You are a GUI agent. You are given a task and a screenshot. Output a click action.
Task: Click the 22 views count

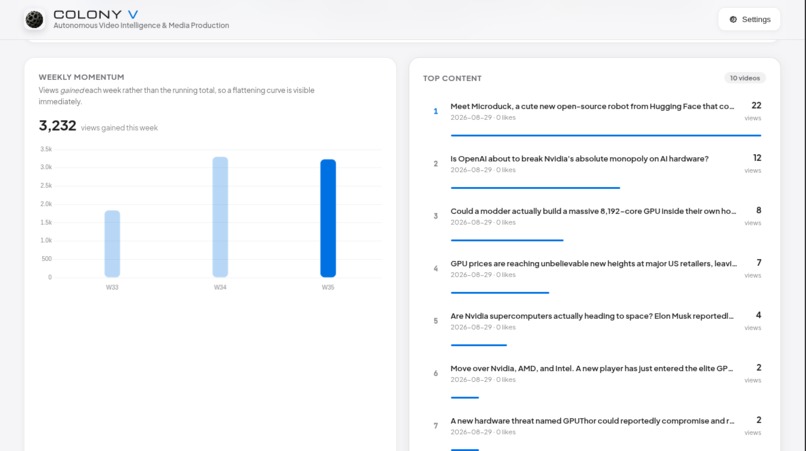756,105
